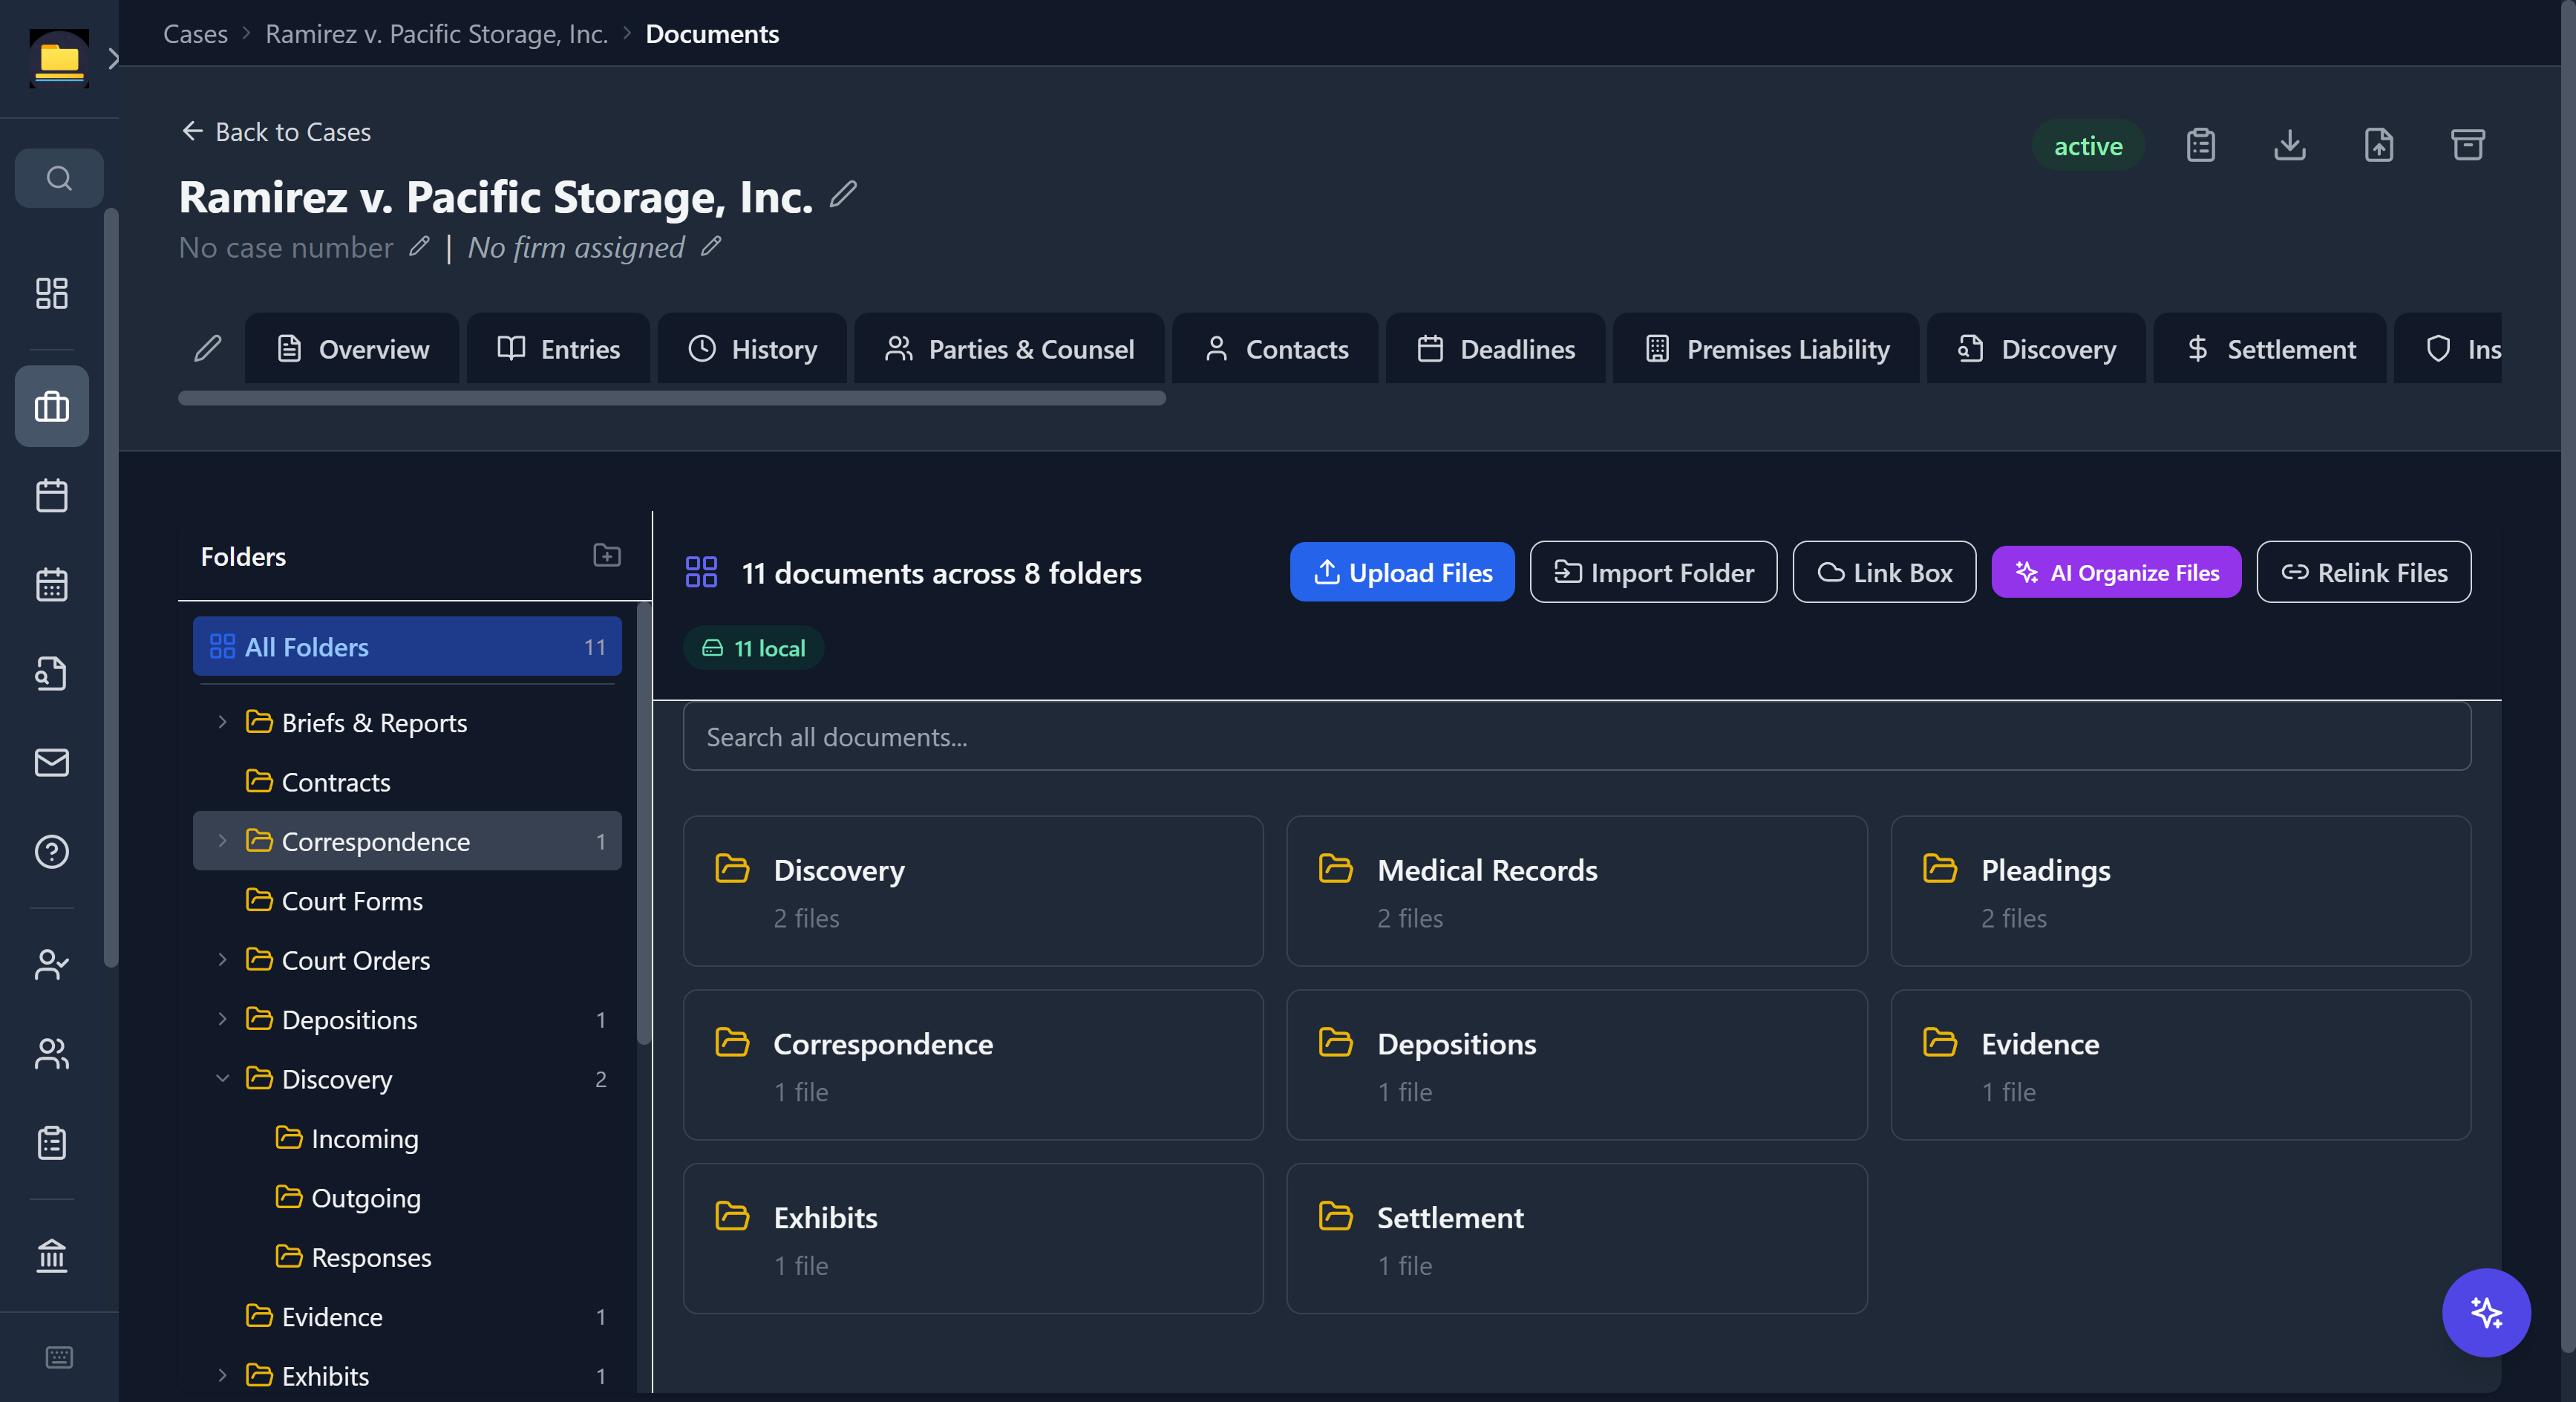
Task: Click the horizontal tab scrollbar
Action: click(x=671, y=398)
